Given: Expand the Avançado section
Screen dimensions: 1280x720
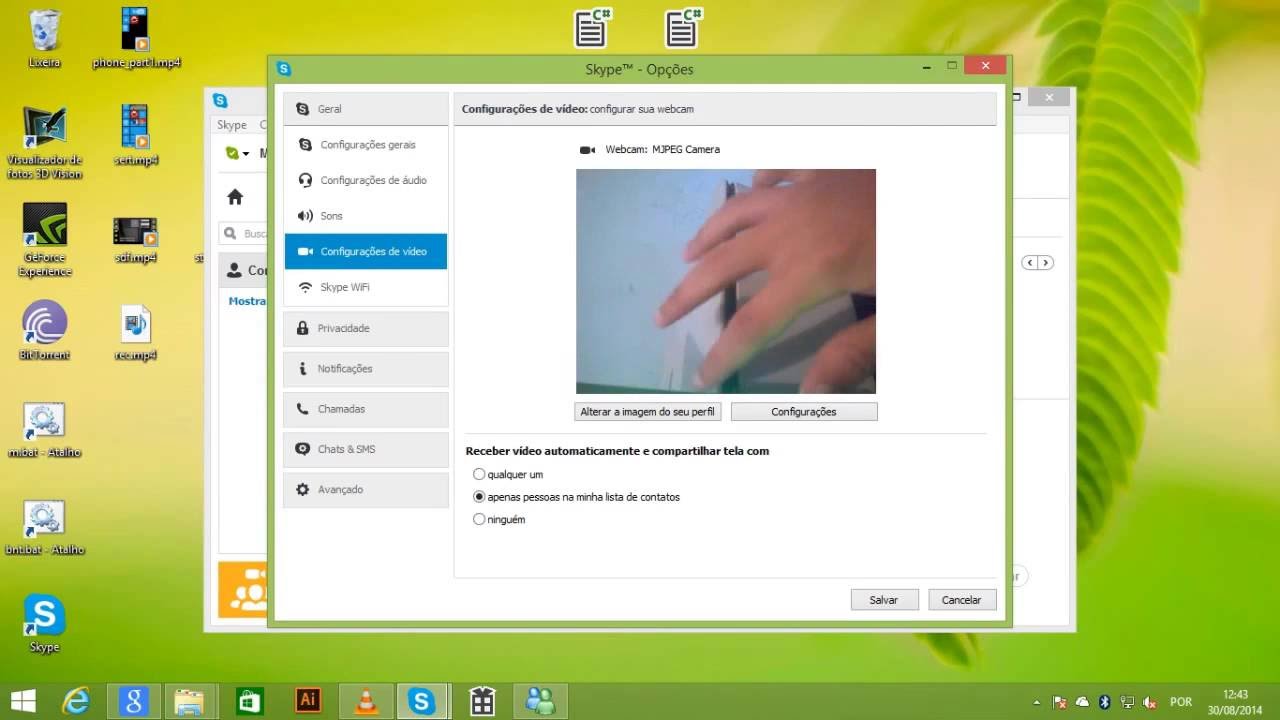Looking at the screenshot, I should pyautogui.click(x=366, y=490).
